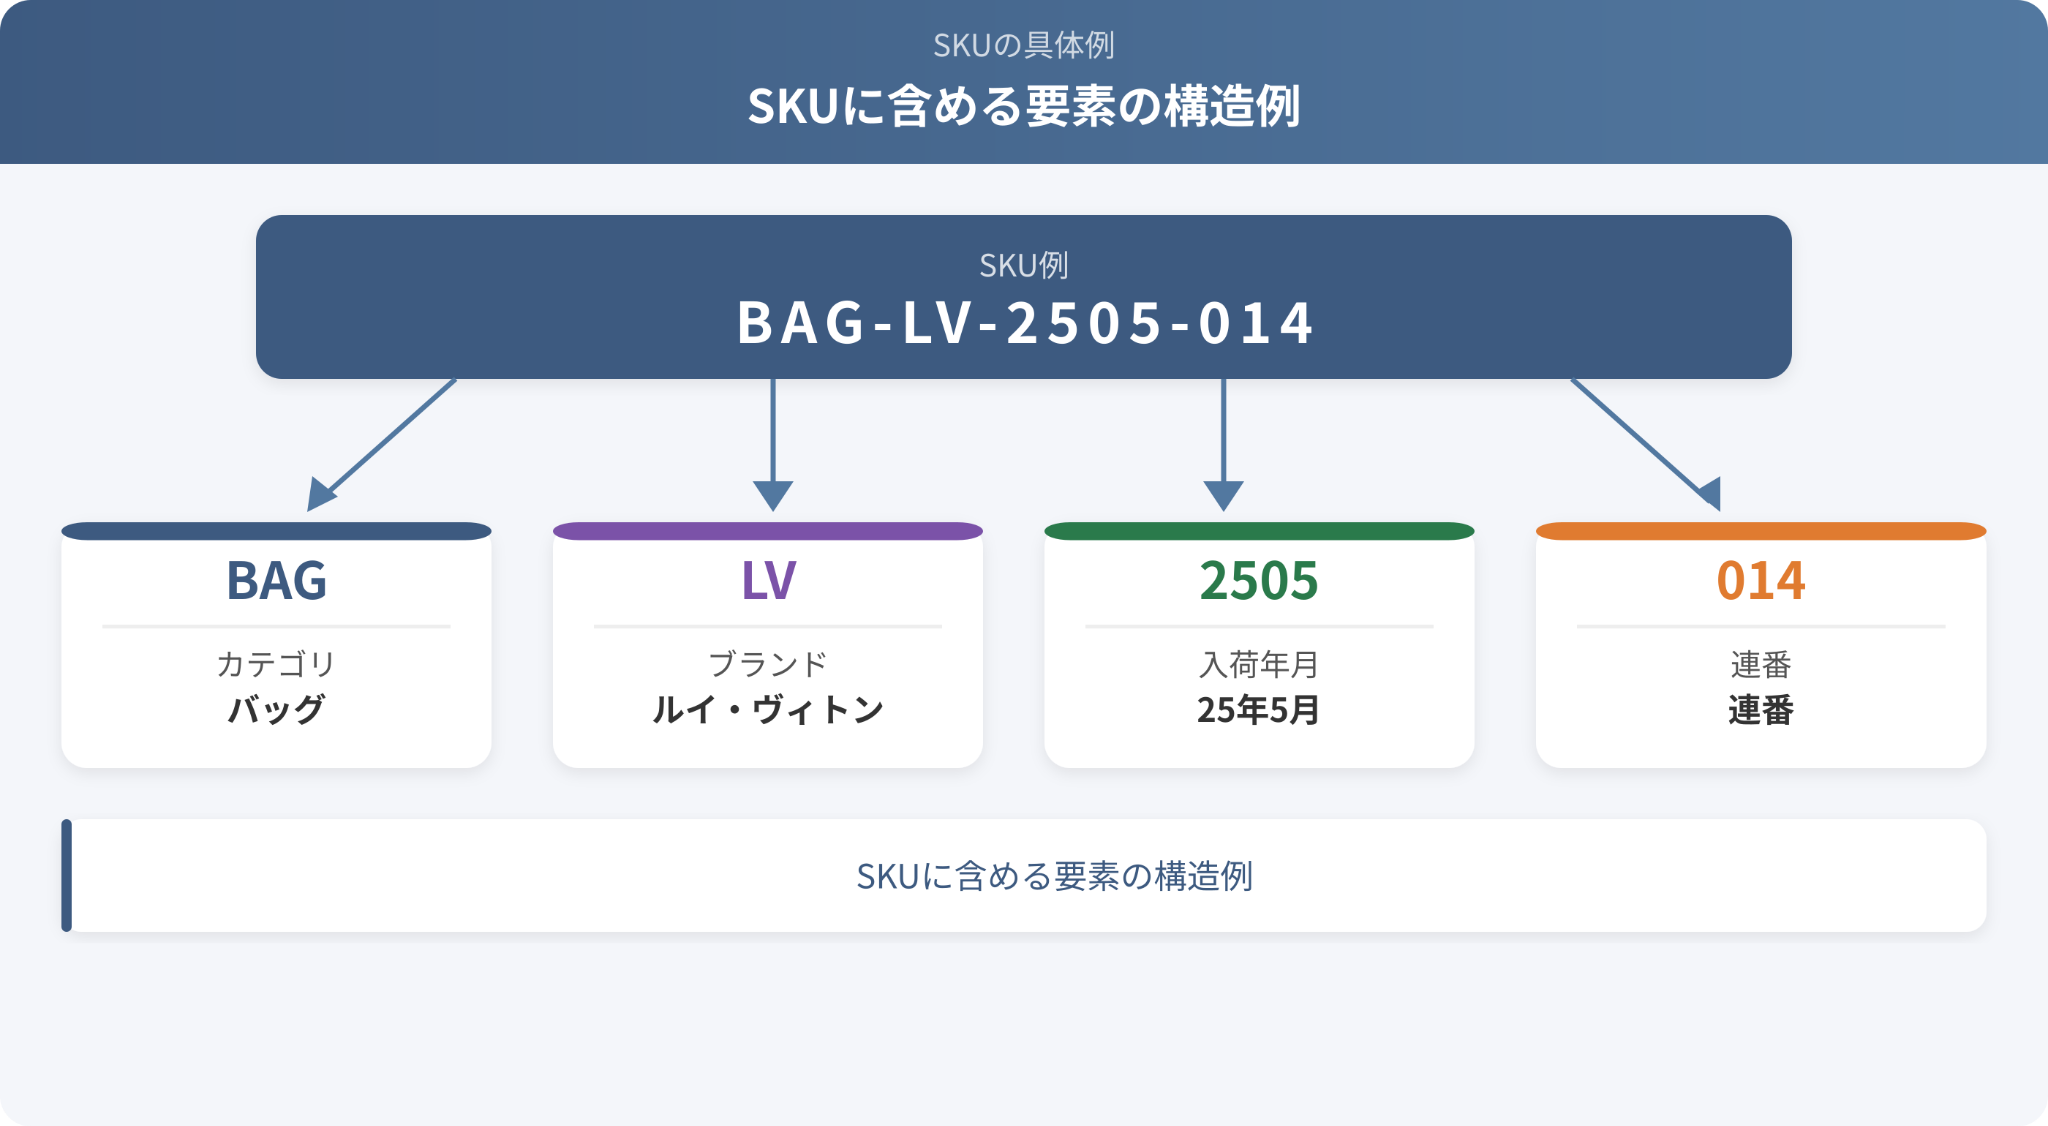Select the green 2505 arrival code

click(x=1259, y=580)
